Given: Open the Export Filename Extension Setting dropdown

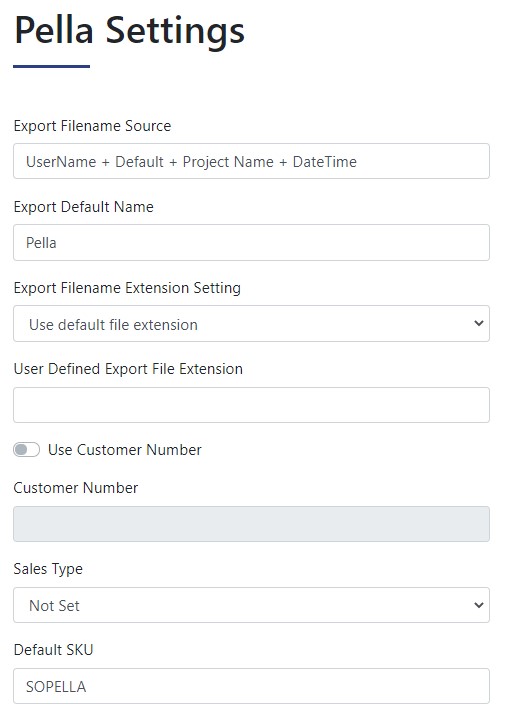Looking at the screenshot, I should [251, 324].
